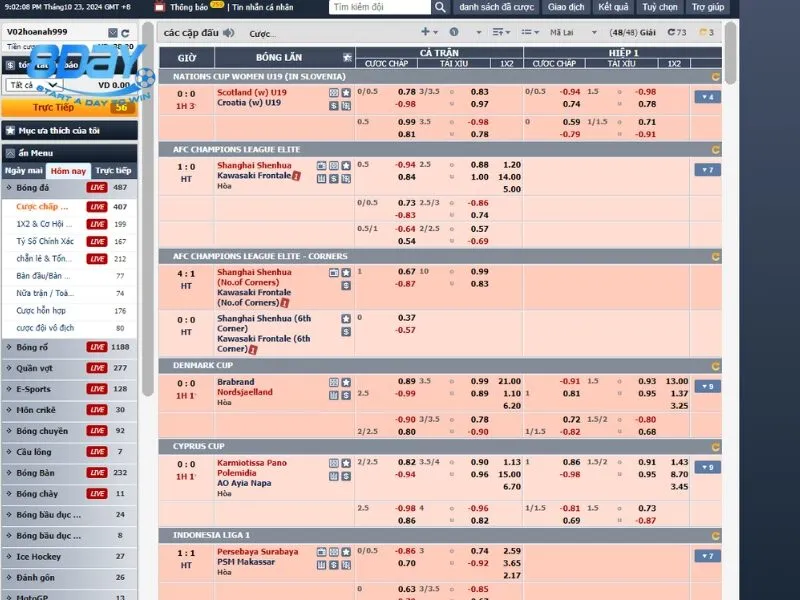Image resolution: width=800 pixels, height=600 pixels.
Task: Open the Tất cả dropdown in the sidebar
Action: coord(34,85)
